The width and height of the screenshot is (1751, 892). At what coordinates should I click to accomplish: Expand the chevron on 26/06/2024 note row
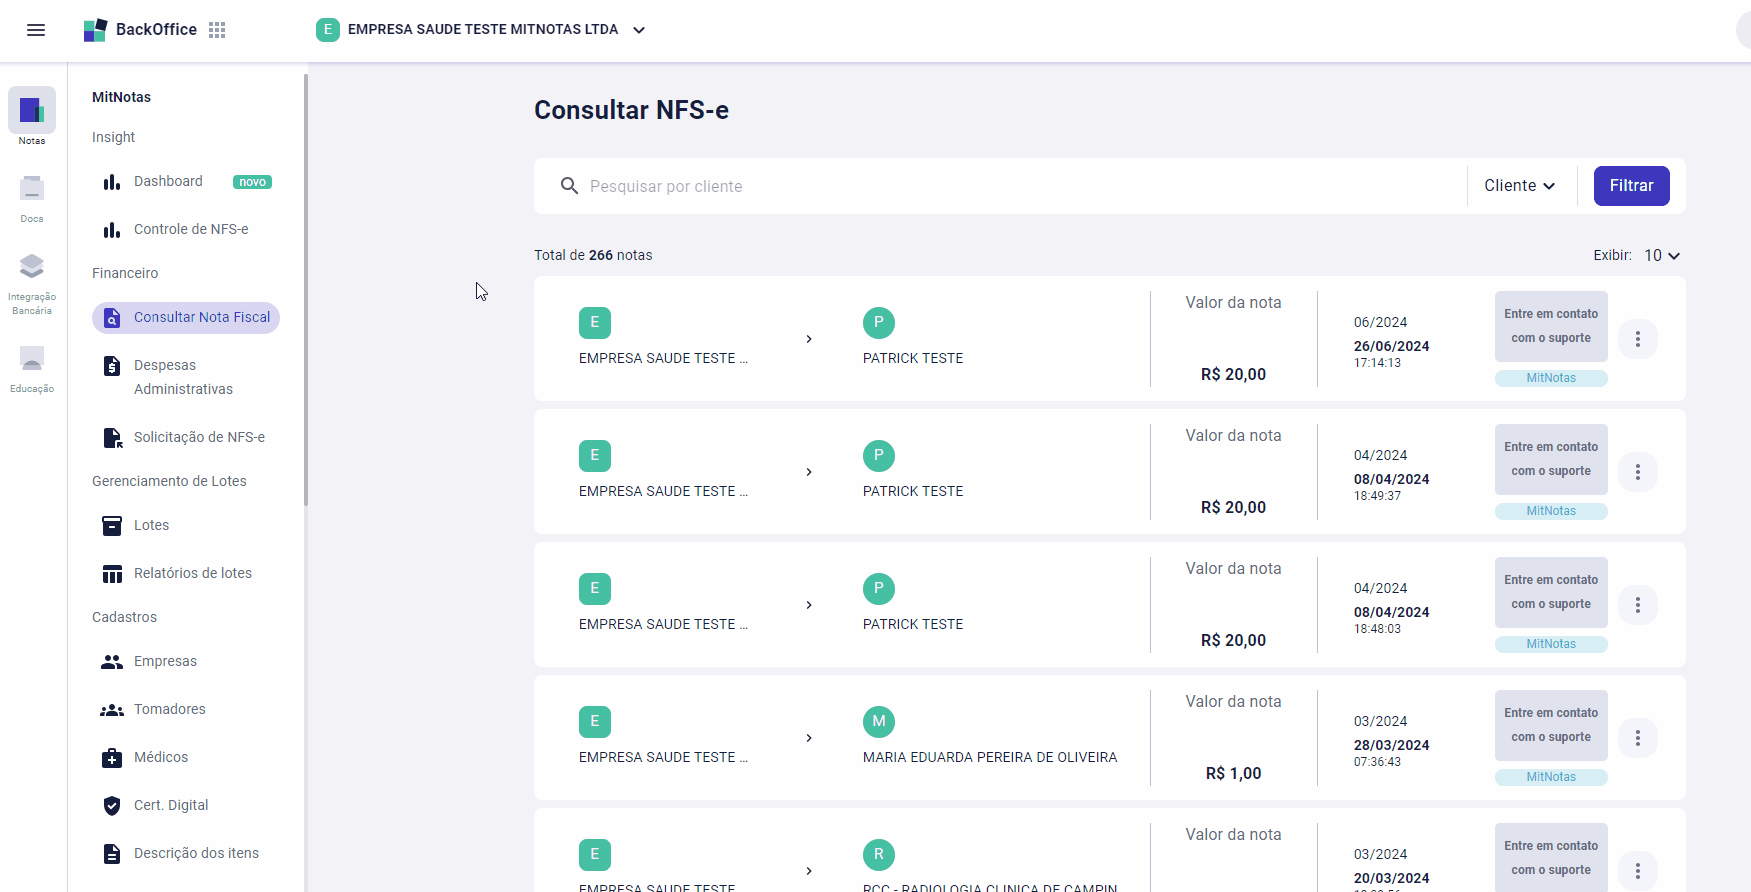point(809,339)
